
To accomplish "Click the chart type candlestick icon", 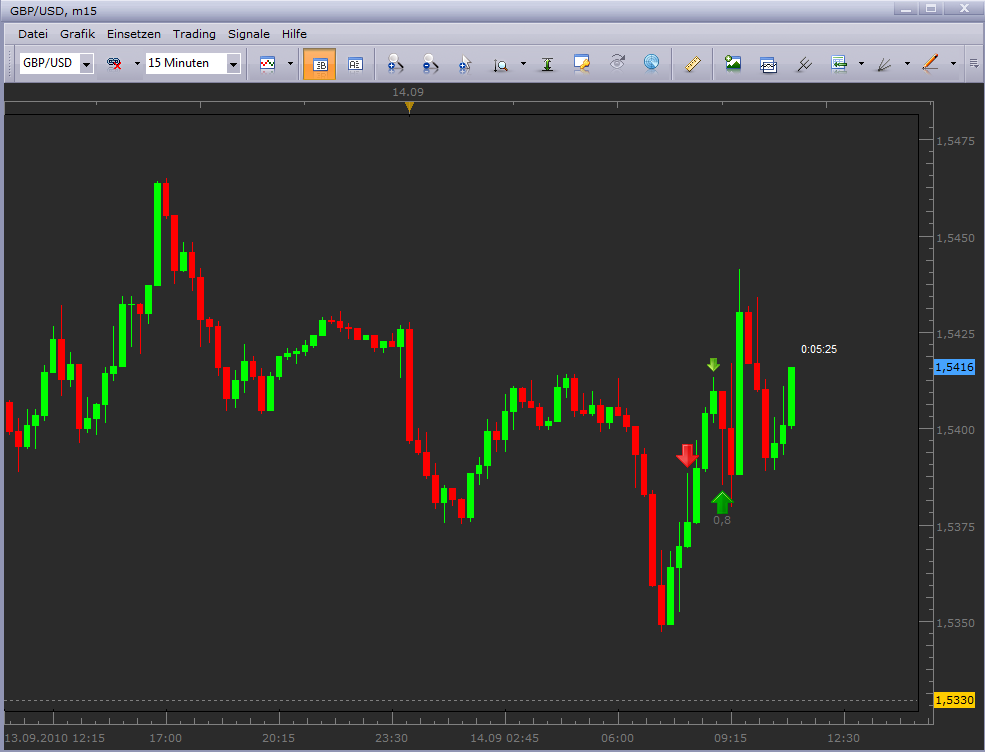I will click(268, 63).
